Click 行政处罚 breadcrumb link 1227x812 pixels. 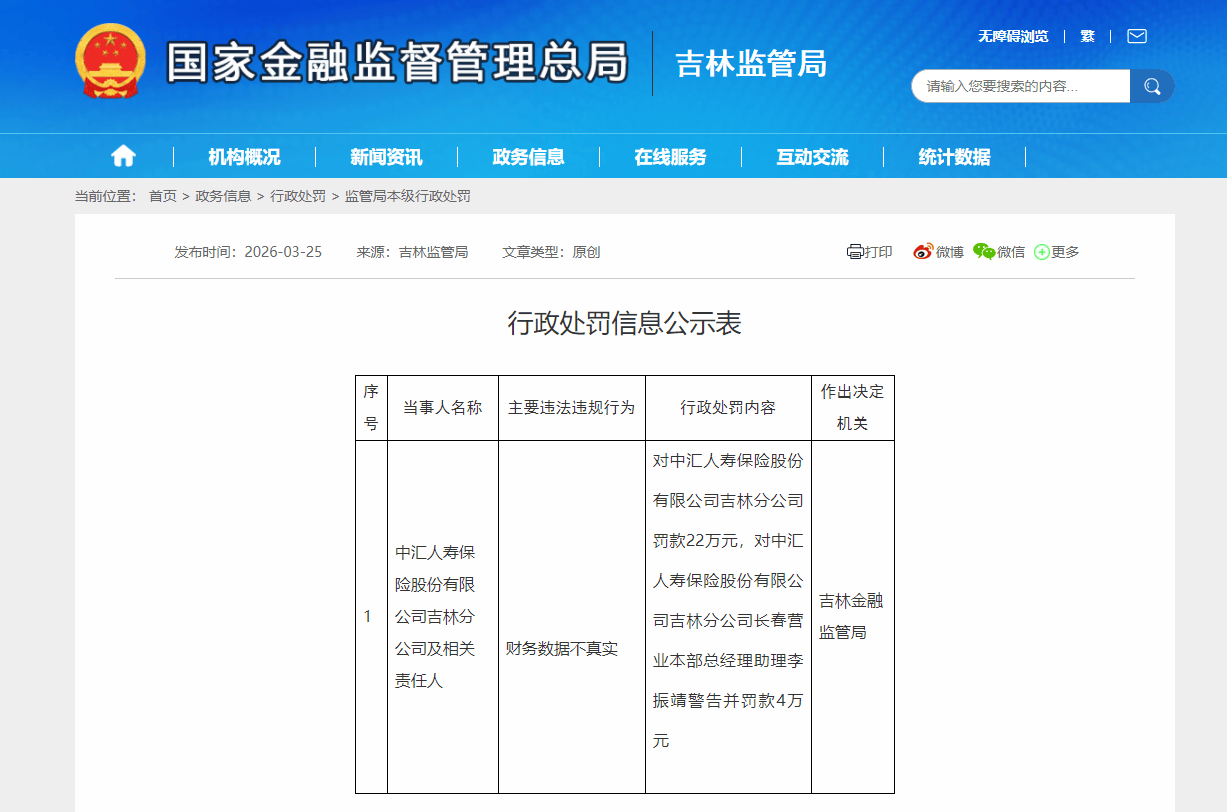pos(298,196)
